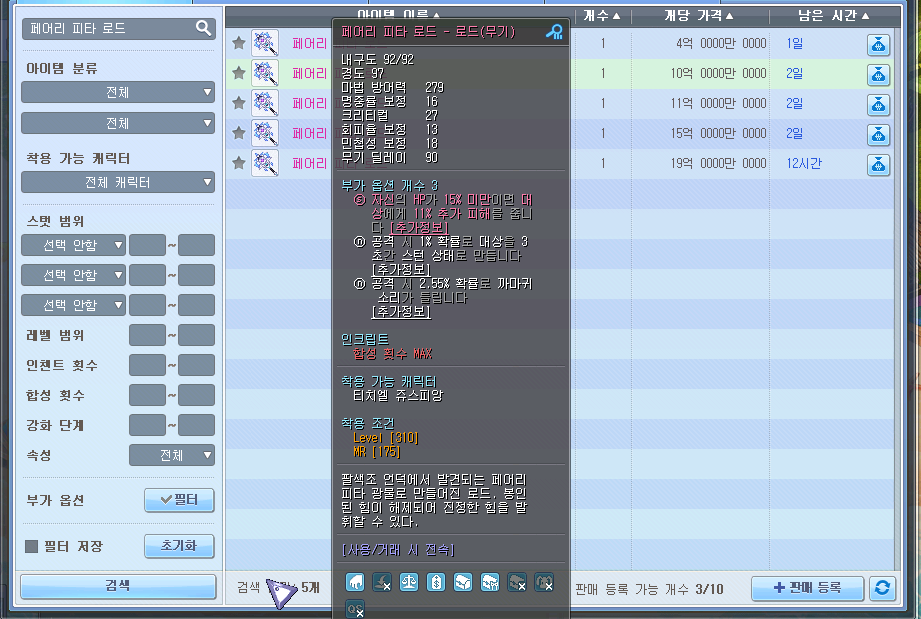The width and height of the screenshot is (921, 619).
Task: Open the third 선택 안함 stat dropdown
Action: pyautogui.click(x=73, y=305)
